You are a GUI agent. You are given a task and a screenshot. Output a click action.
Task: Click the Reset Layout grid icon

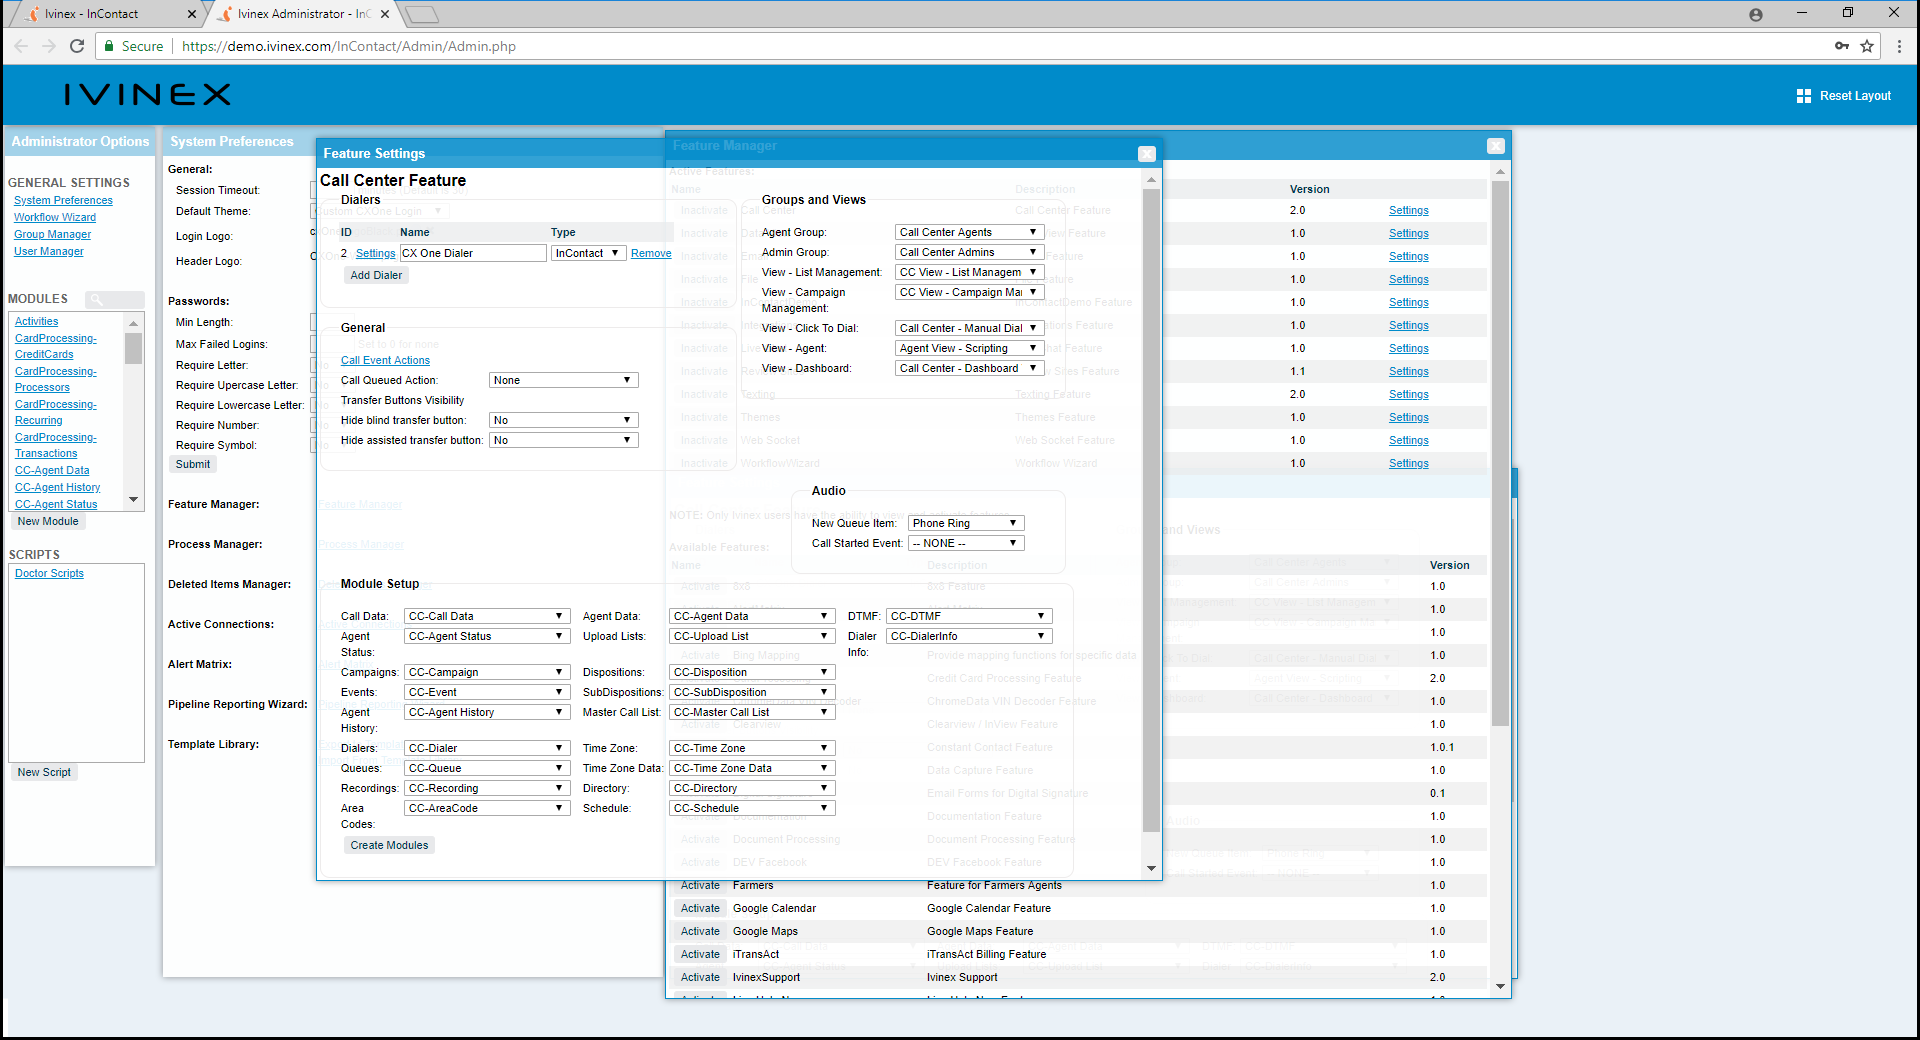(x=1804, y=96)
